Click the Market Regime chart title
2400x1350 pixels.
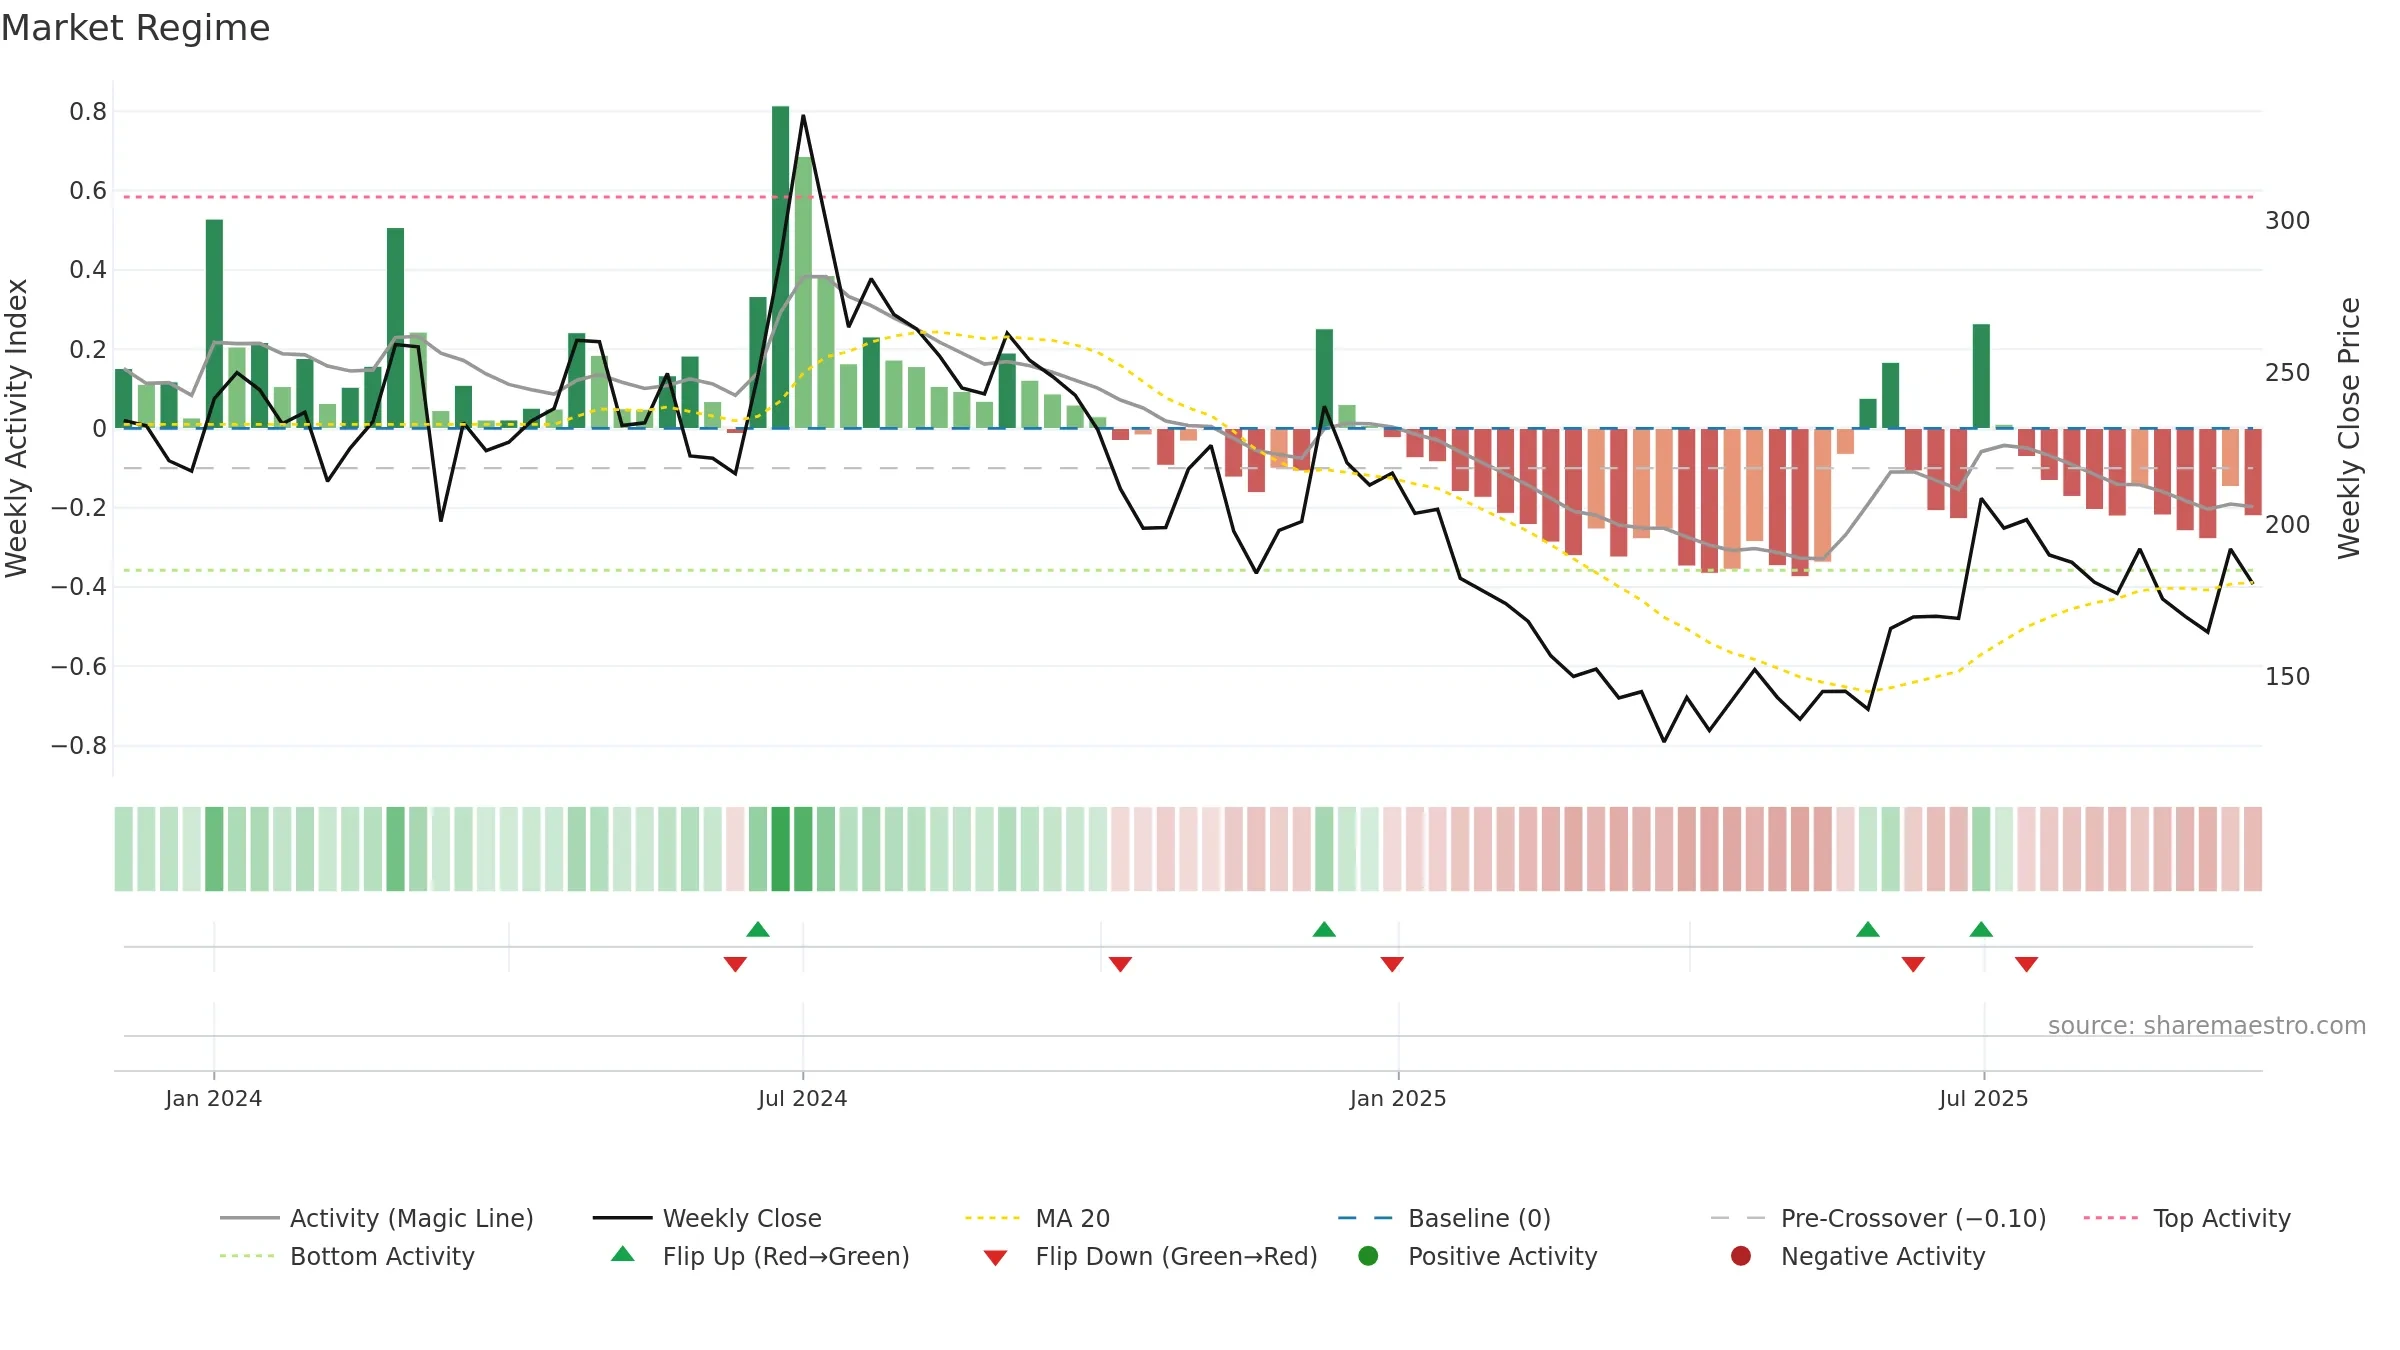135,28
